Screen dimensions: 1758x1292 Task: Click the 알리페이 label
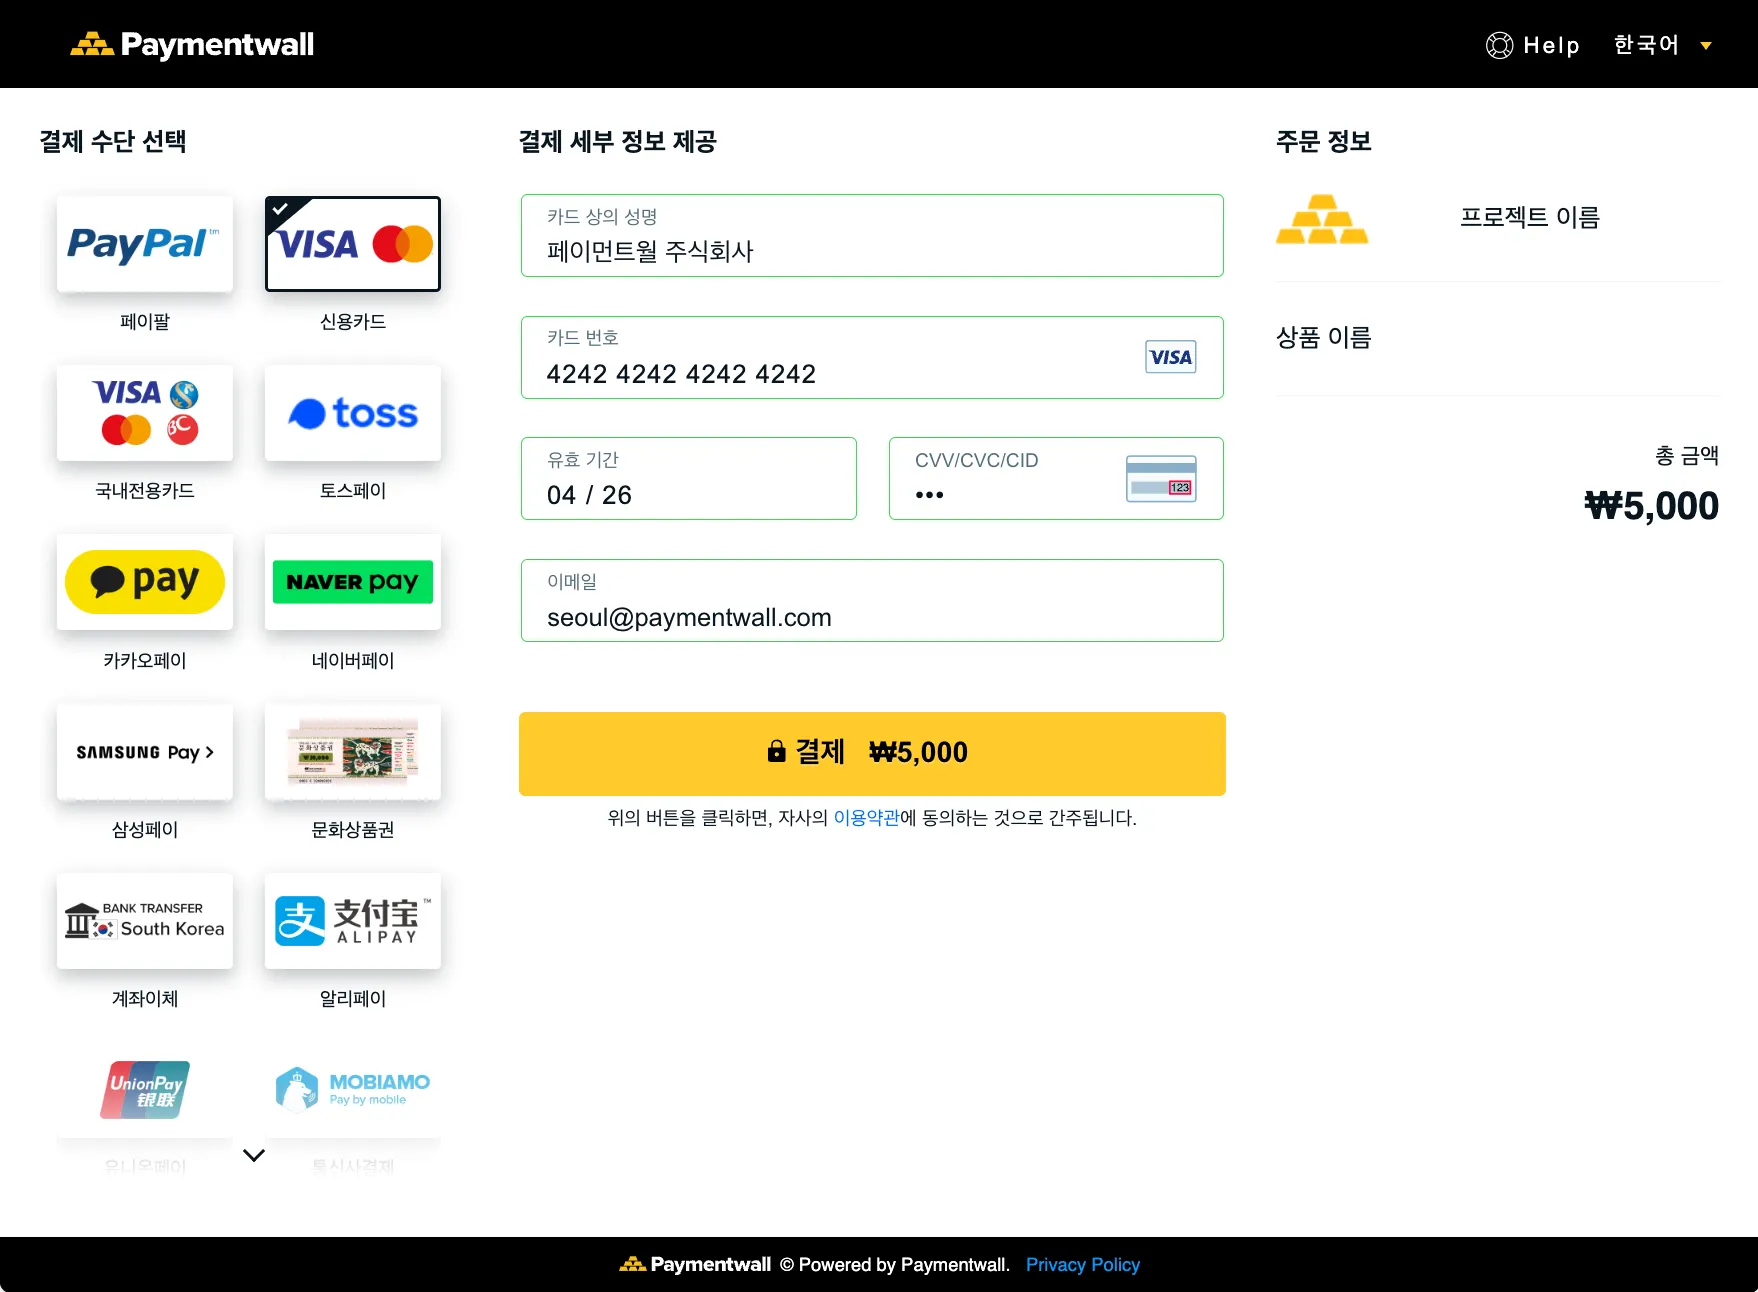(x=353, y=999)
